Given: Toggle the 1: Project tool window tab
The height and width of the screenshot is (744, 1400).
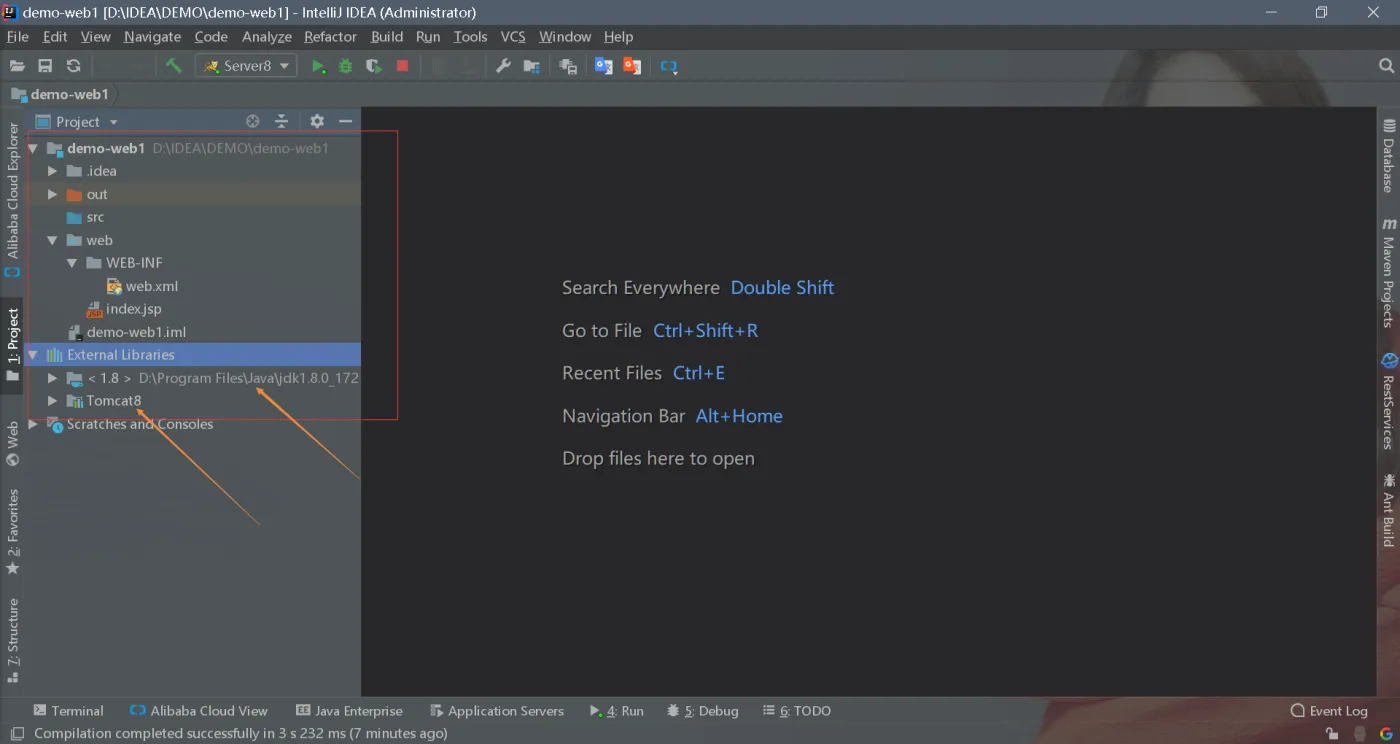Looking at the screenshot, I should [x=12, y=345].
